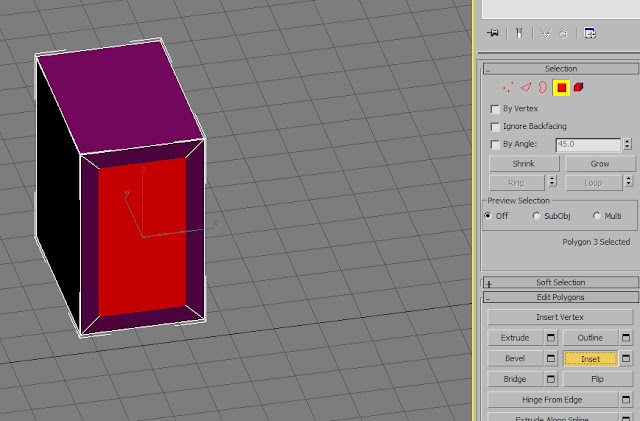Click the Pin Stack icon
The height and width of the screenshot is (421, 640).
[493, 33]
